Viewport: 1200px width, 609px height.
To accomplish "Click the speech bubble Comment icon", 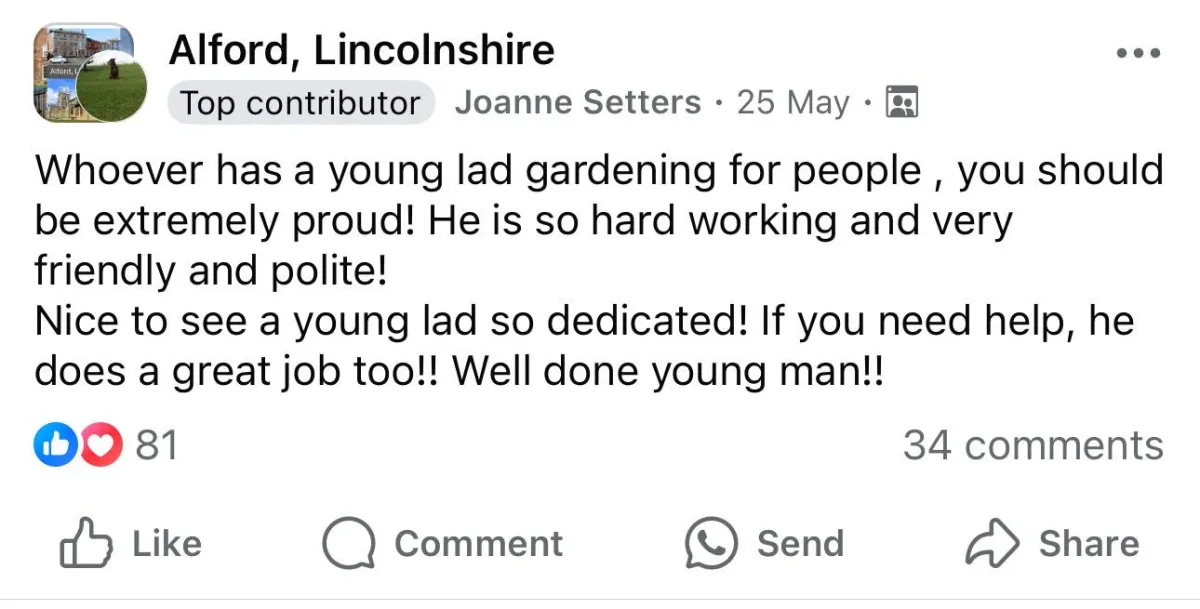I will click(347, 544).
